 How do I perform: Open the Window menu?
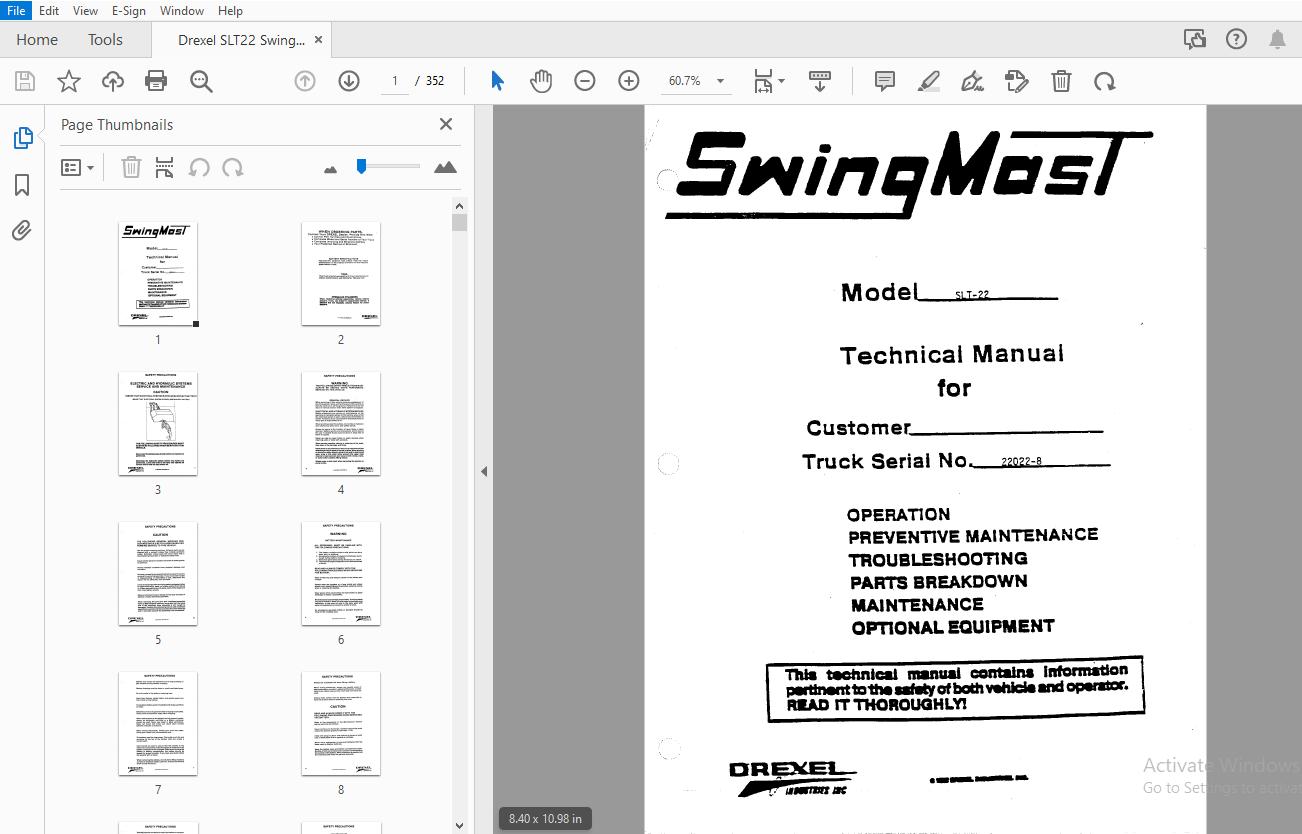click(182, 10)
